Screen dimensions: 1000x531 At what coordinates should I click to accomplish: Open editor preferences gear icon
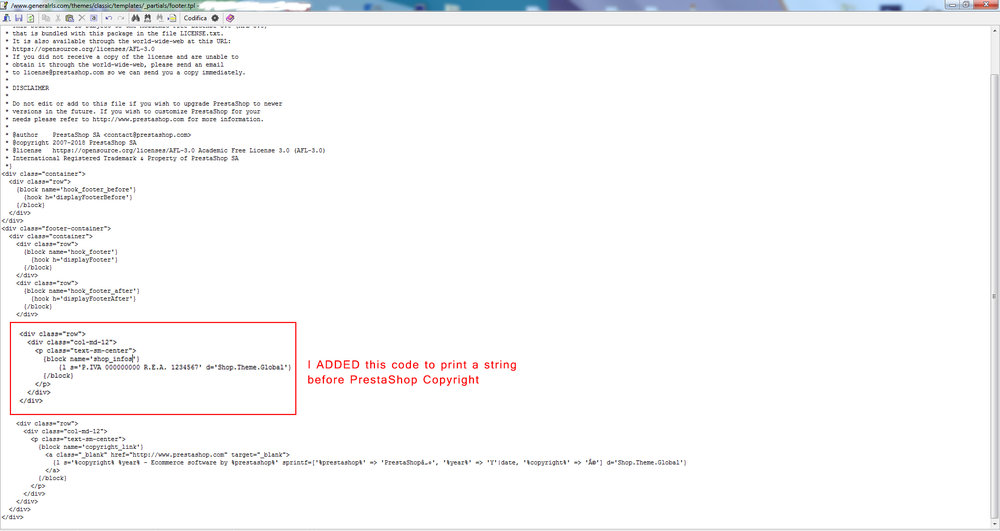pos(215,18)
